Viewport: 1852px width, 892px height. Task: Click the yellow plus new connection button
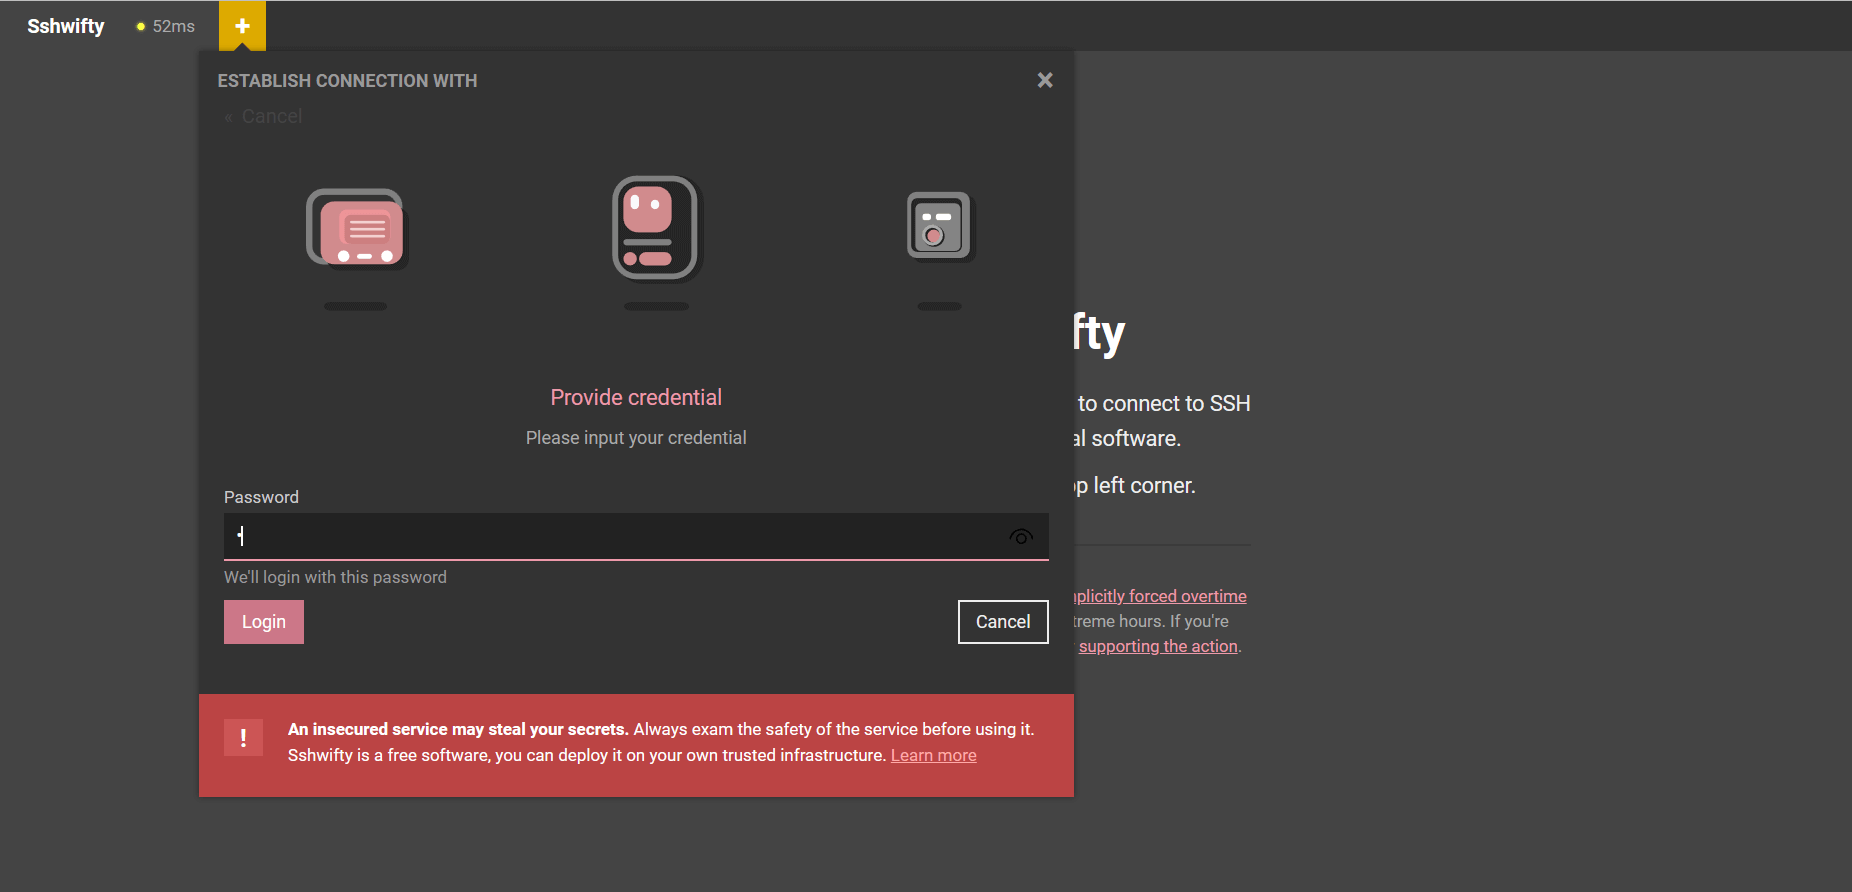(242, 26)
